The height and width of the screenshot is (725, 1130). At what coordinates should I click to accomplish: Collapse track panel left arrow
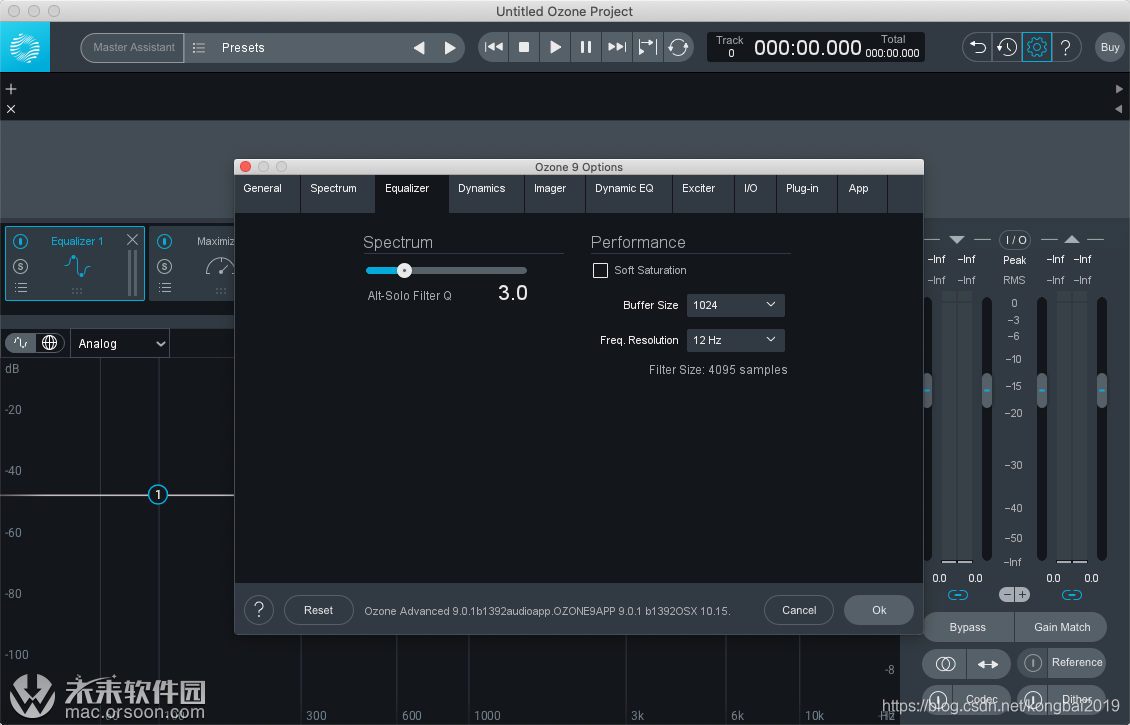pyautogui.click(x=1118, y=109)
